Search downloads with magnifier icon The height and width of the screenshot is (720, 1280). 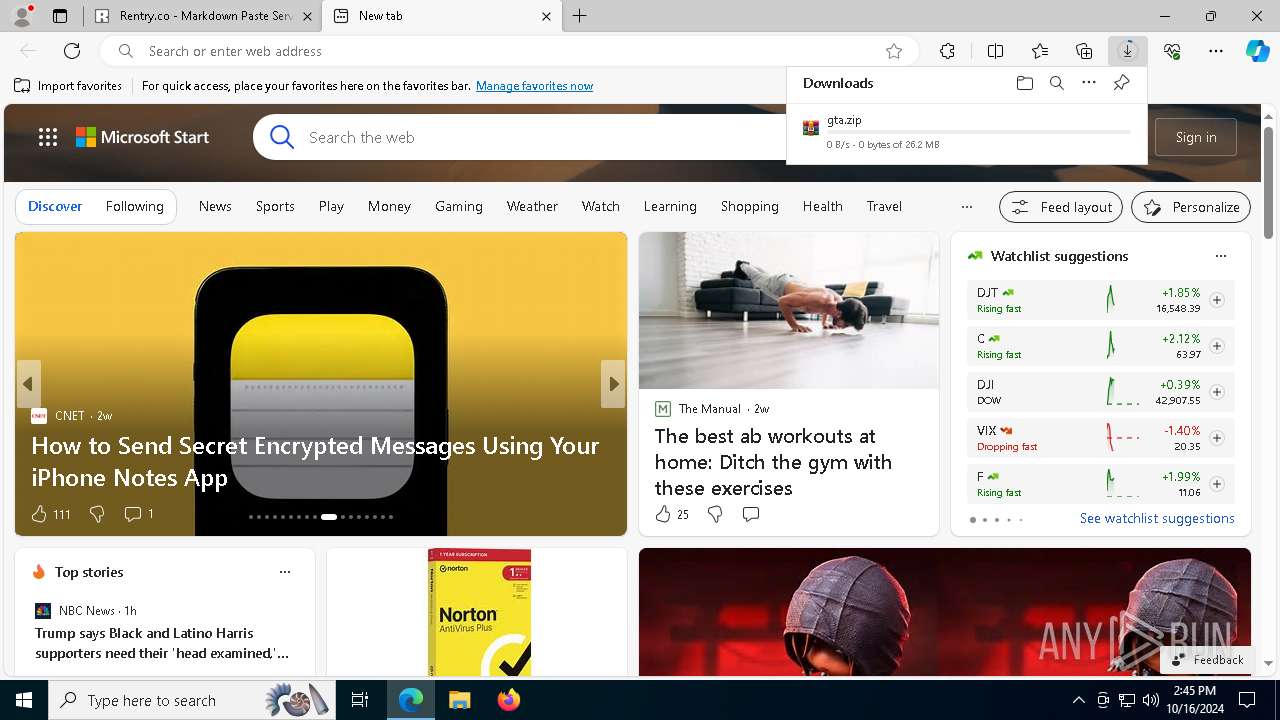click(x=1056, y=83)
